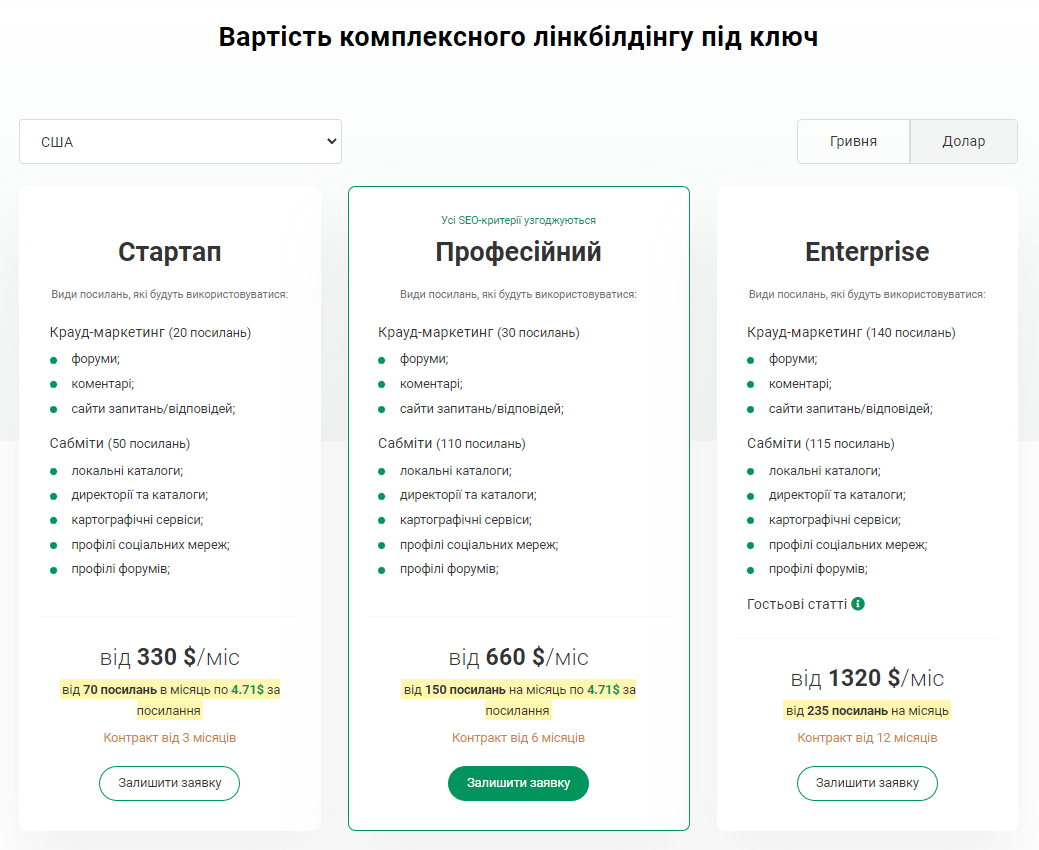Viewport: 1039px width, 850px height.
Task: Open the США country dropdown
Action: pos(180,142)
